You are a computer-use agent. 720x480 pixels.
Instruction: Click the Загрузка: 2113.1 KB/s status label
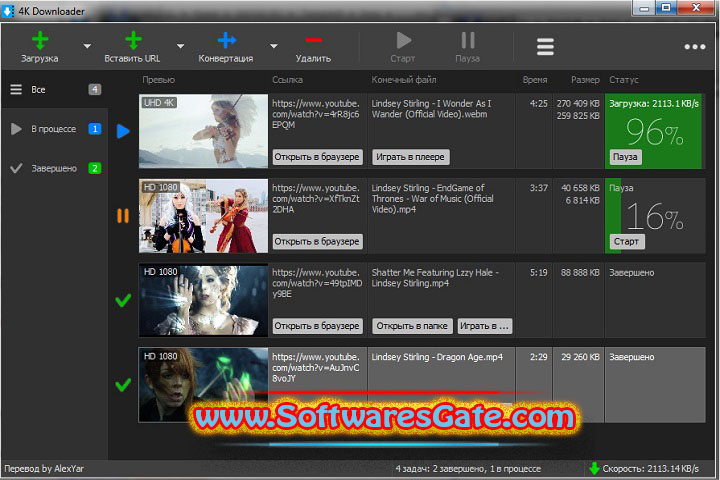tap(654, 104)
